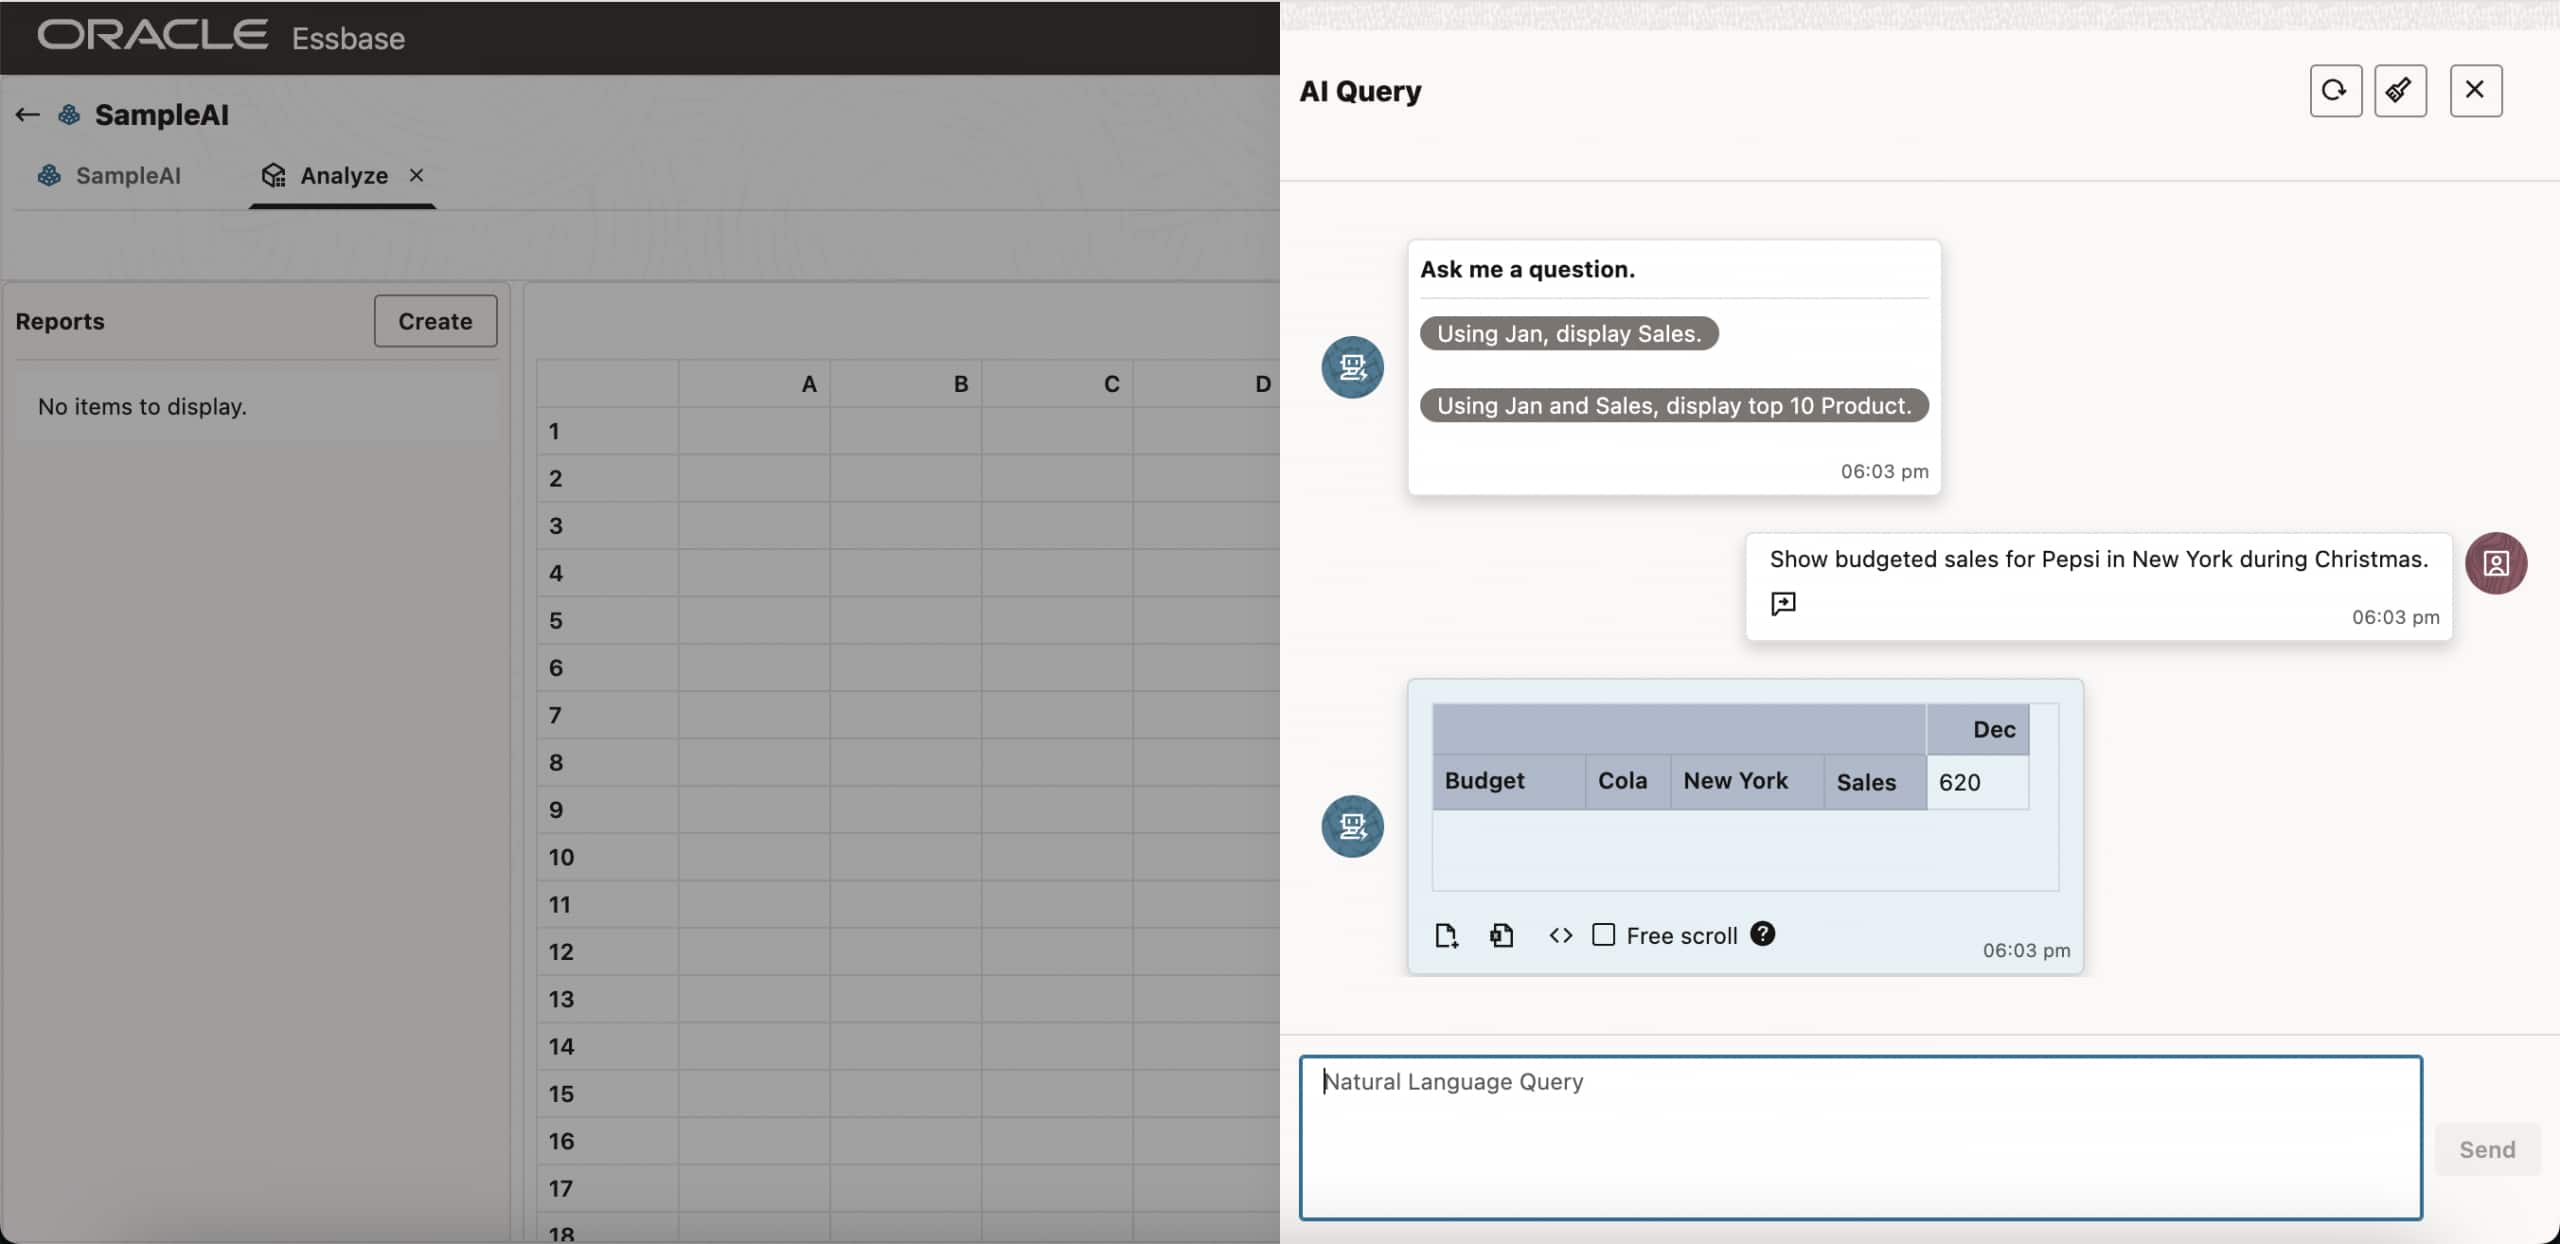Switch to the SampleAI tab
The width and height of the screenshot is (2560, 1244).
pyautogui.click(x=128, y=175)
